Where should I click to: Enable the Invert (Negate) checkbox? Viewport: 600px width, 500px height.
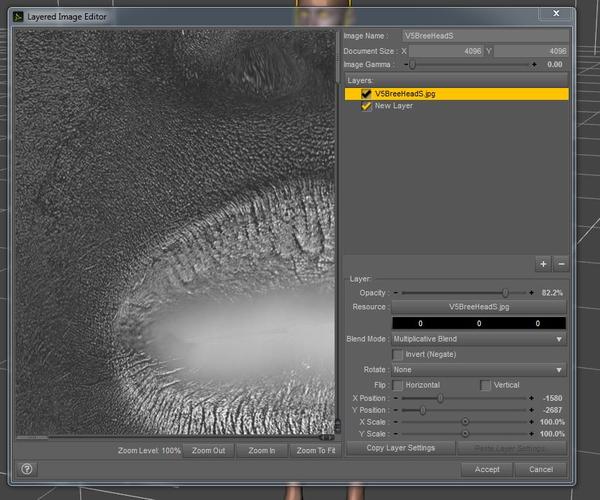[398, 354]
